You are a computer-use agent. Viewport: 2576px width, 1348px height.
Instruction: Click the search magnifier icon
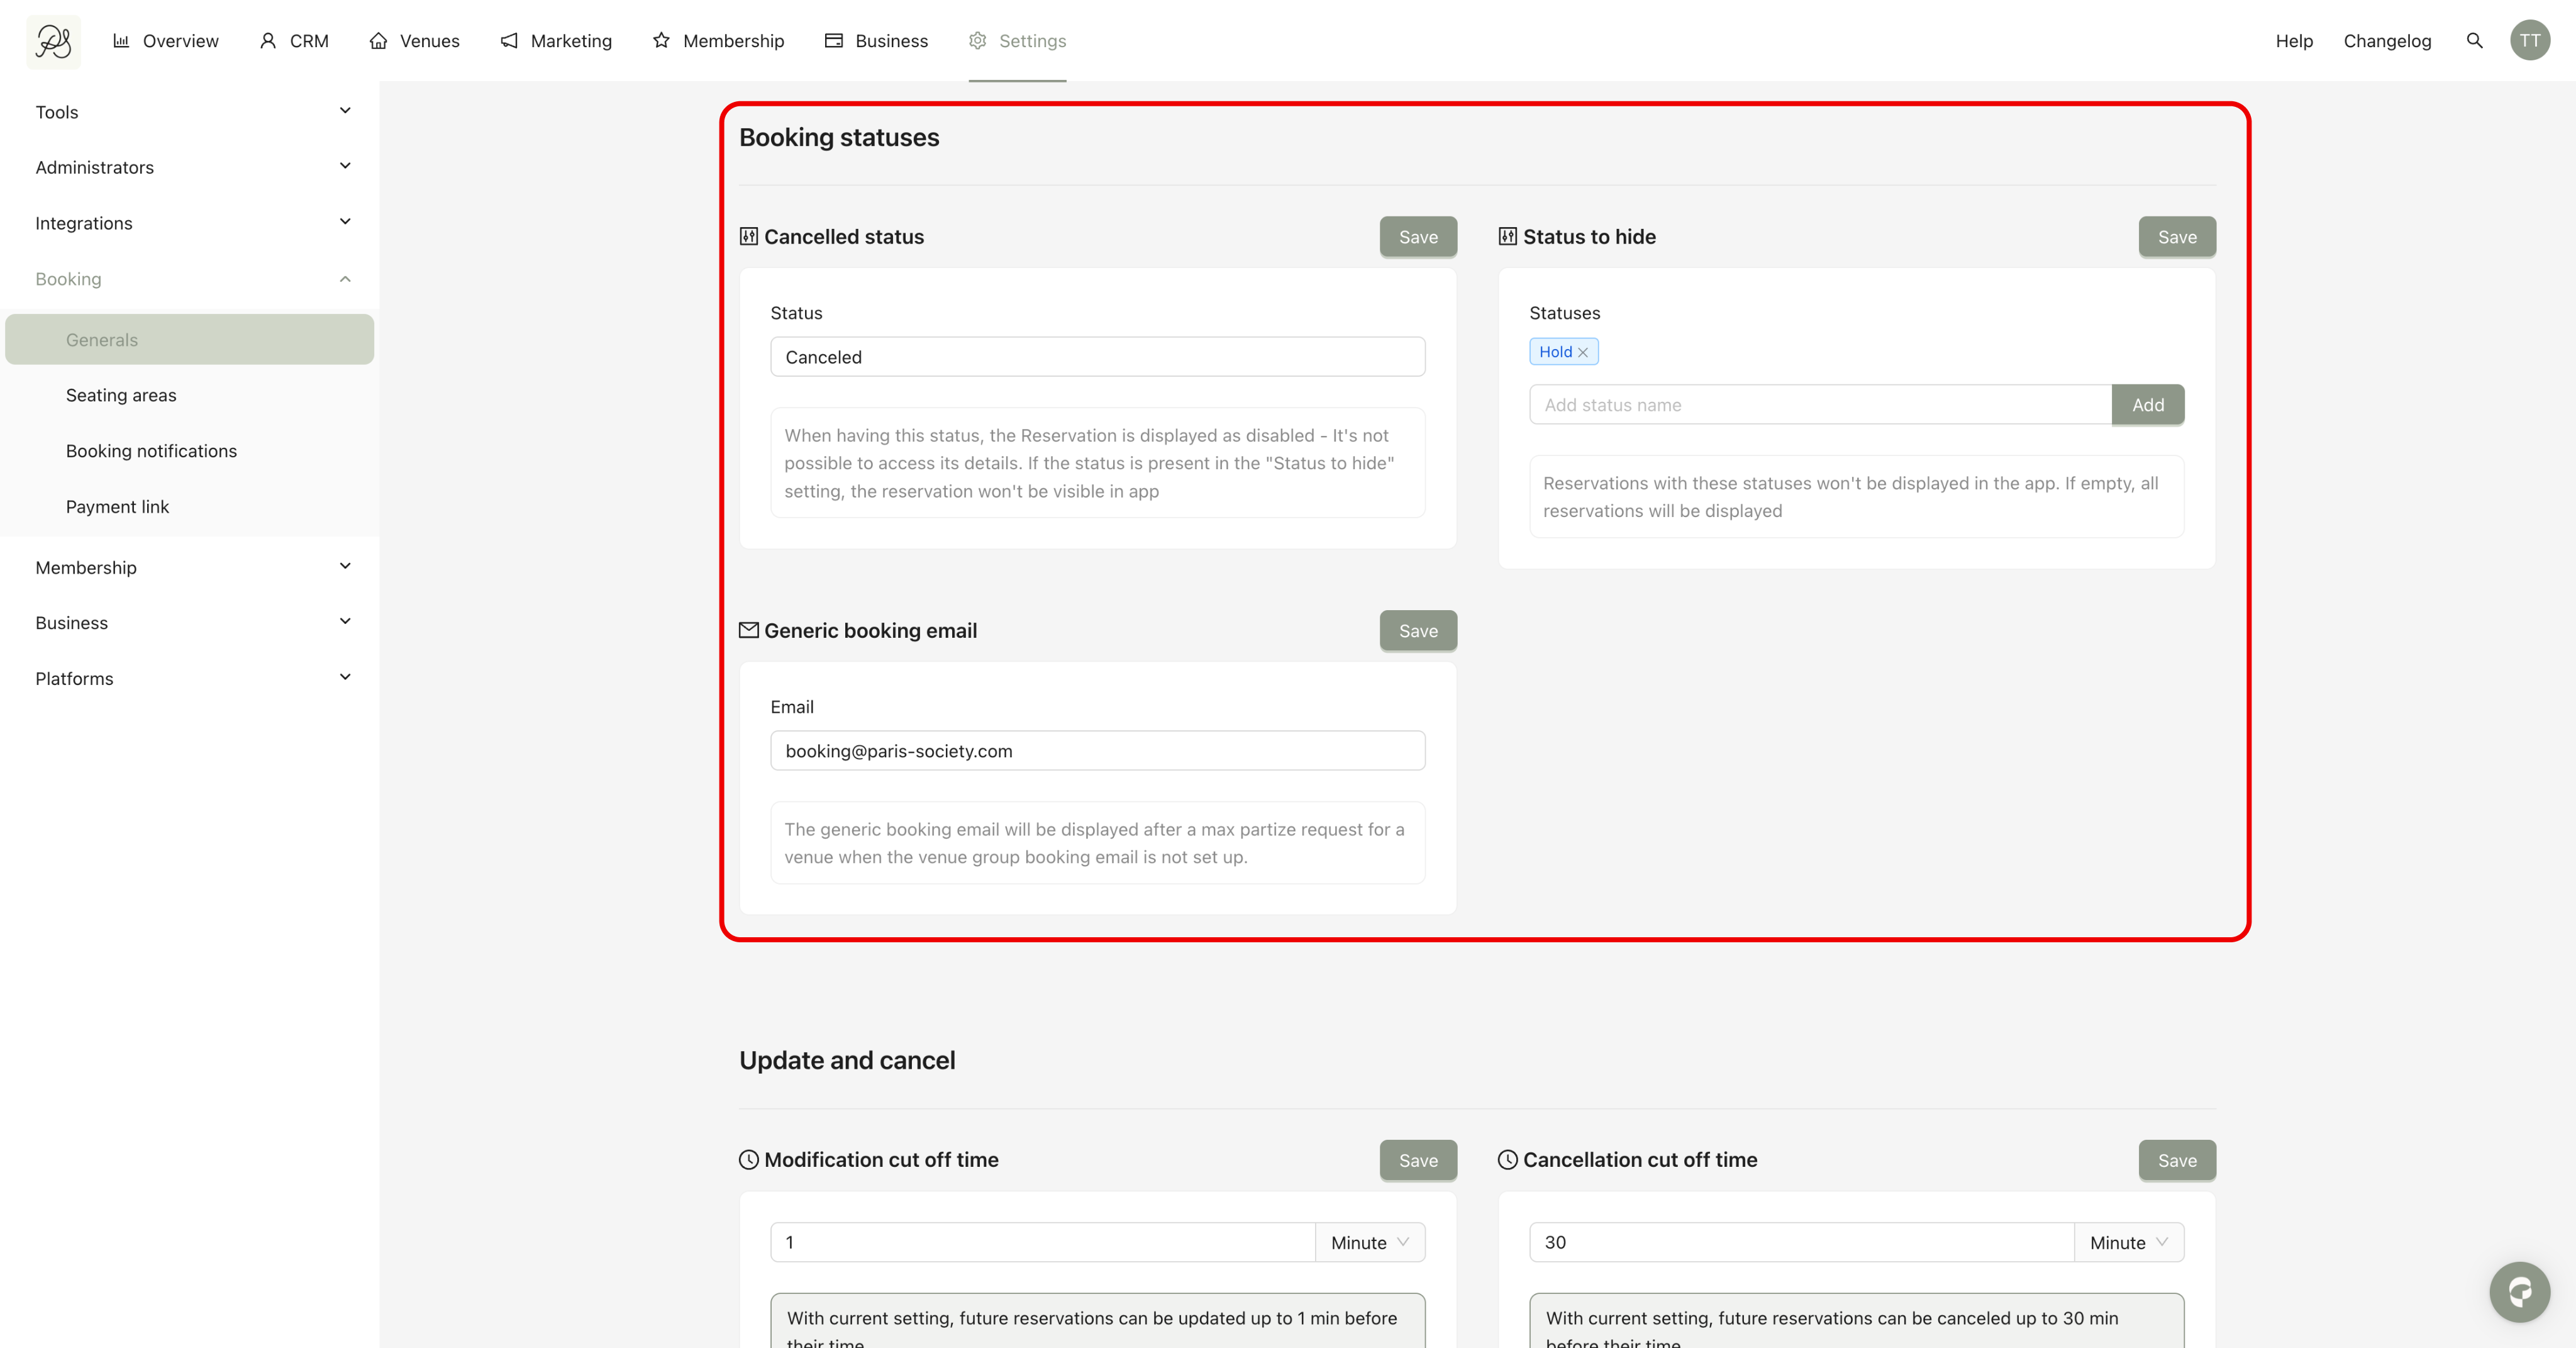(2474, 41)
